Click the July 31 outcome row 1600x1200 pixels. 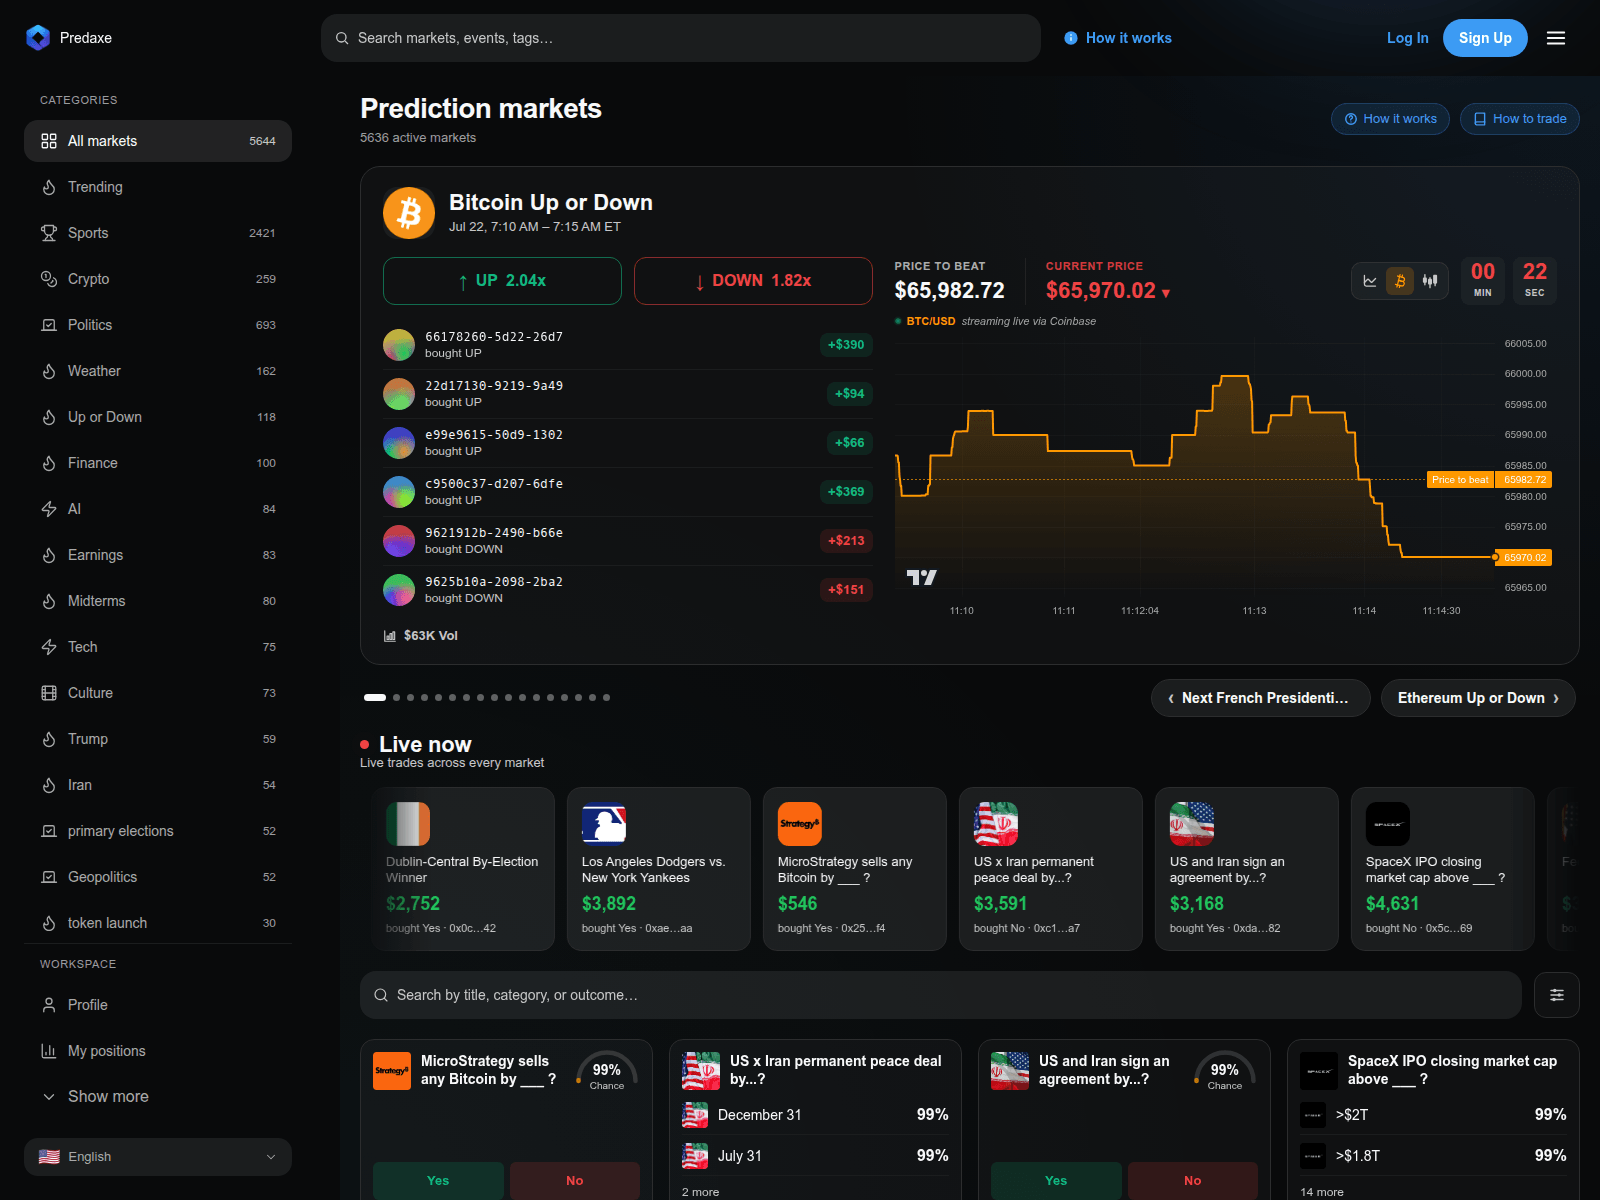pos(815,1156)
